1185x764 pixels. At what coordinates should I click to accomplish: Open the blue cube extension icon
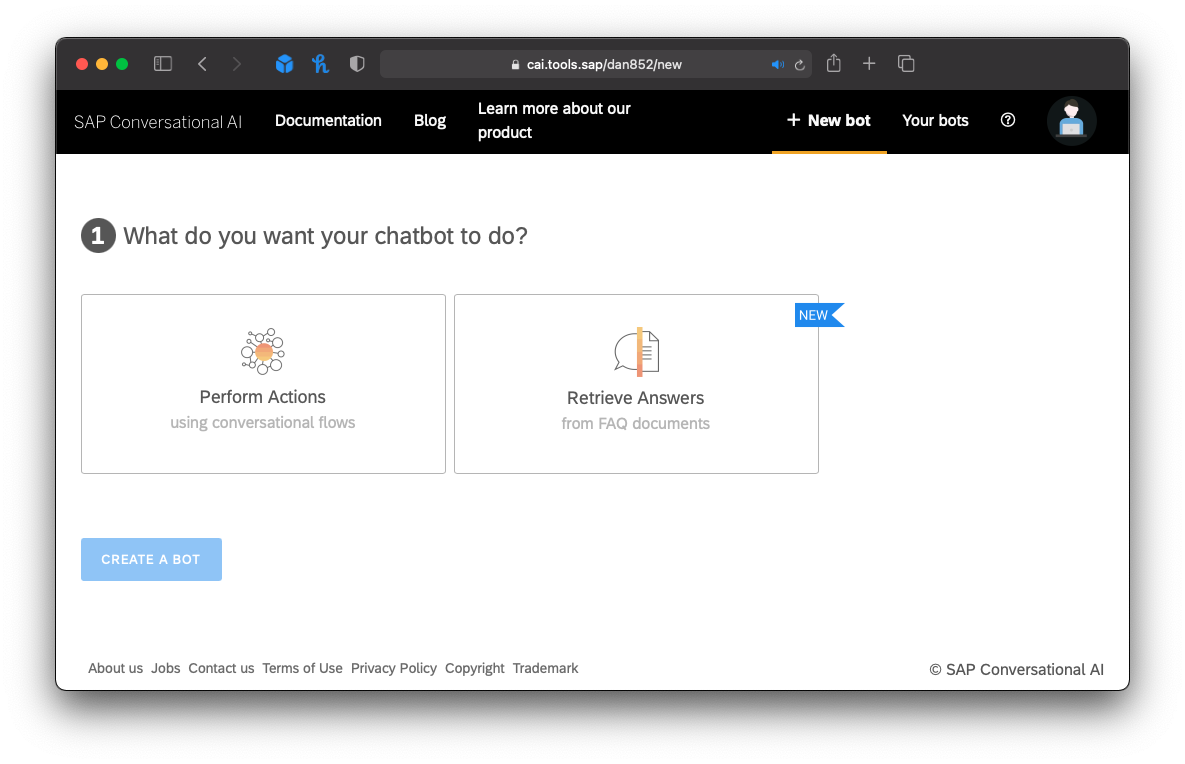click(284, 64)
